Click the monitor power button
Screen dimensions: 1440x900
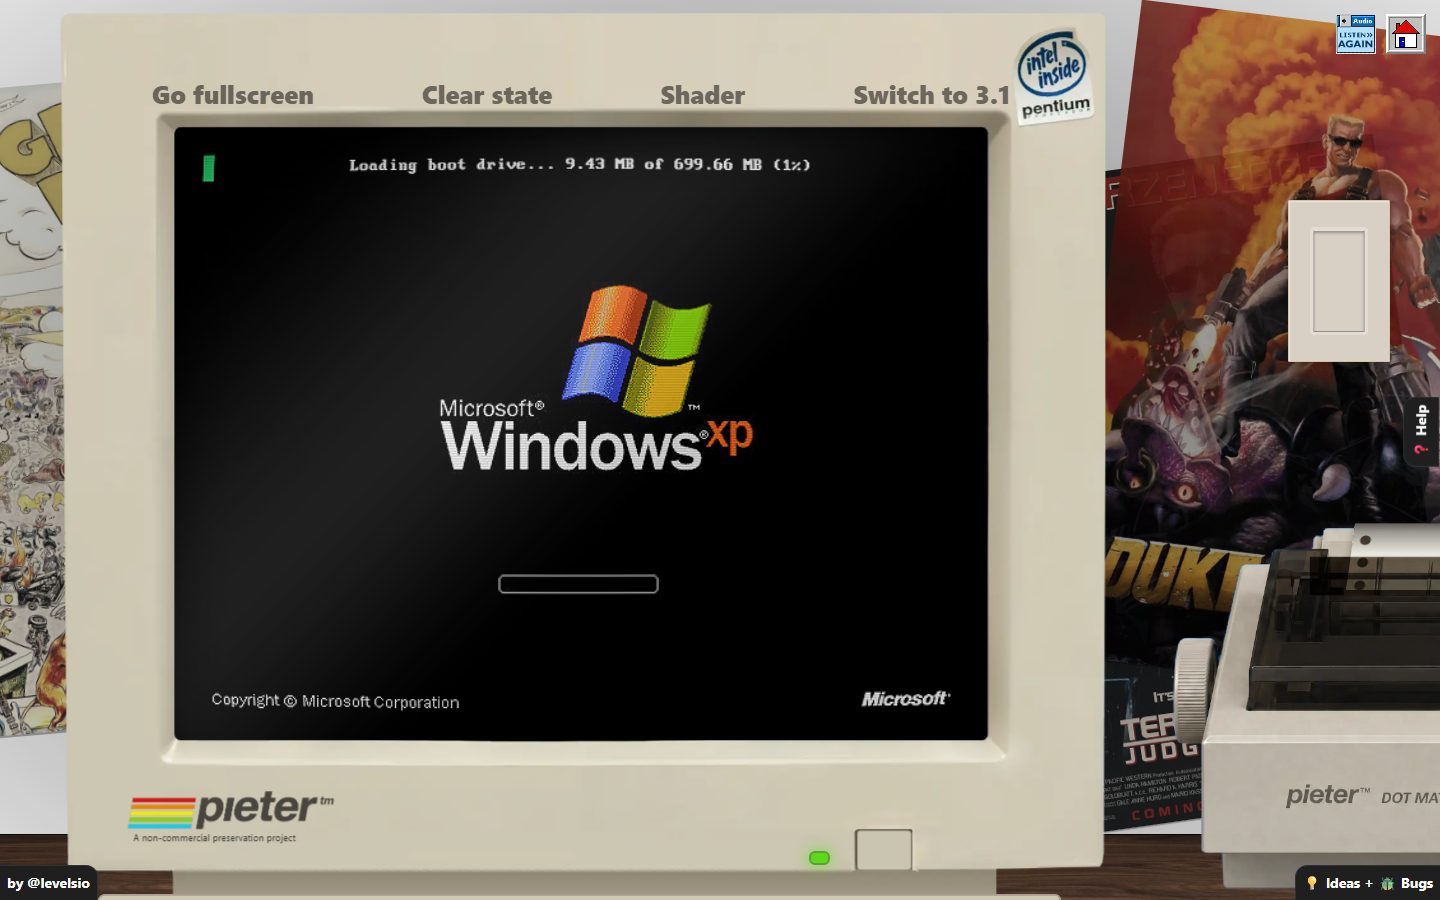coord(883,850)
